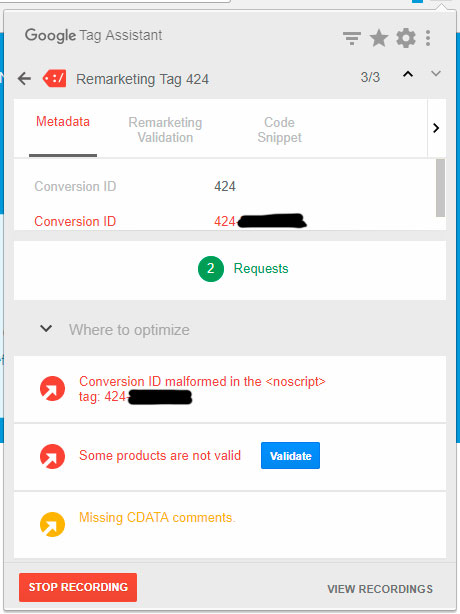Screen dimensions: 460x614
Task: Click the metadata panel scrollbar
Action: [440, 188]
